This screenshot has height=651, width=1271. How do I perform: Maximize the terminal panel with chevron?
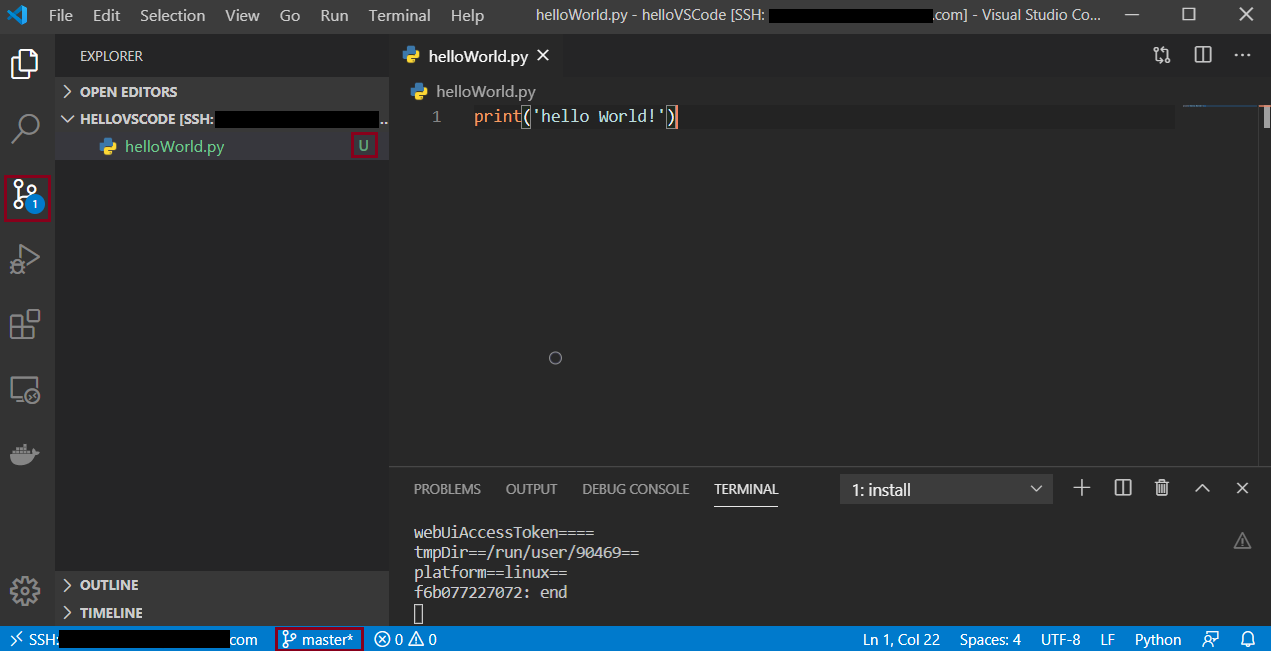click(x=1202, y=488)
